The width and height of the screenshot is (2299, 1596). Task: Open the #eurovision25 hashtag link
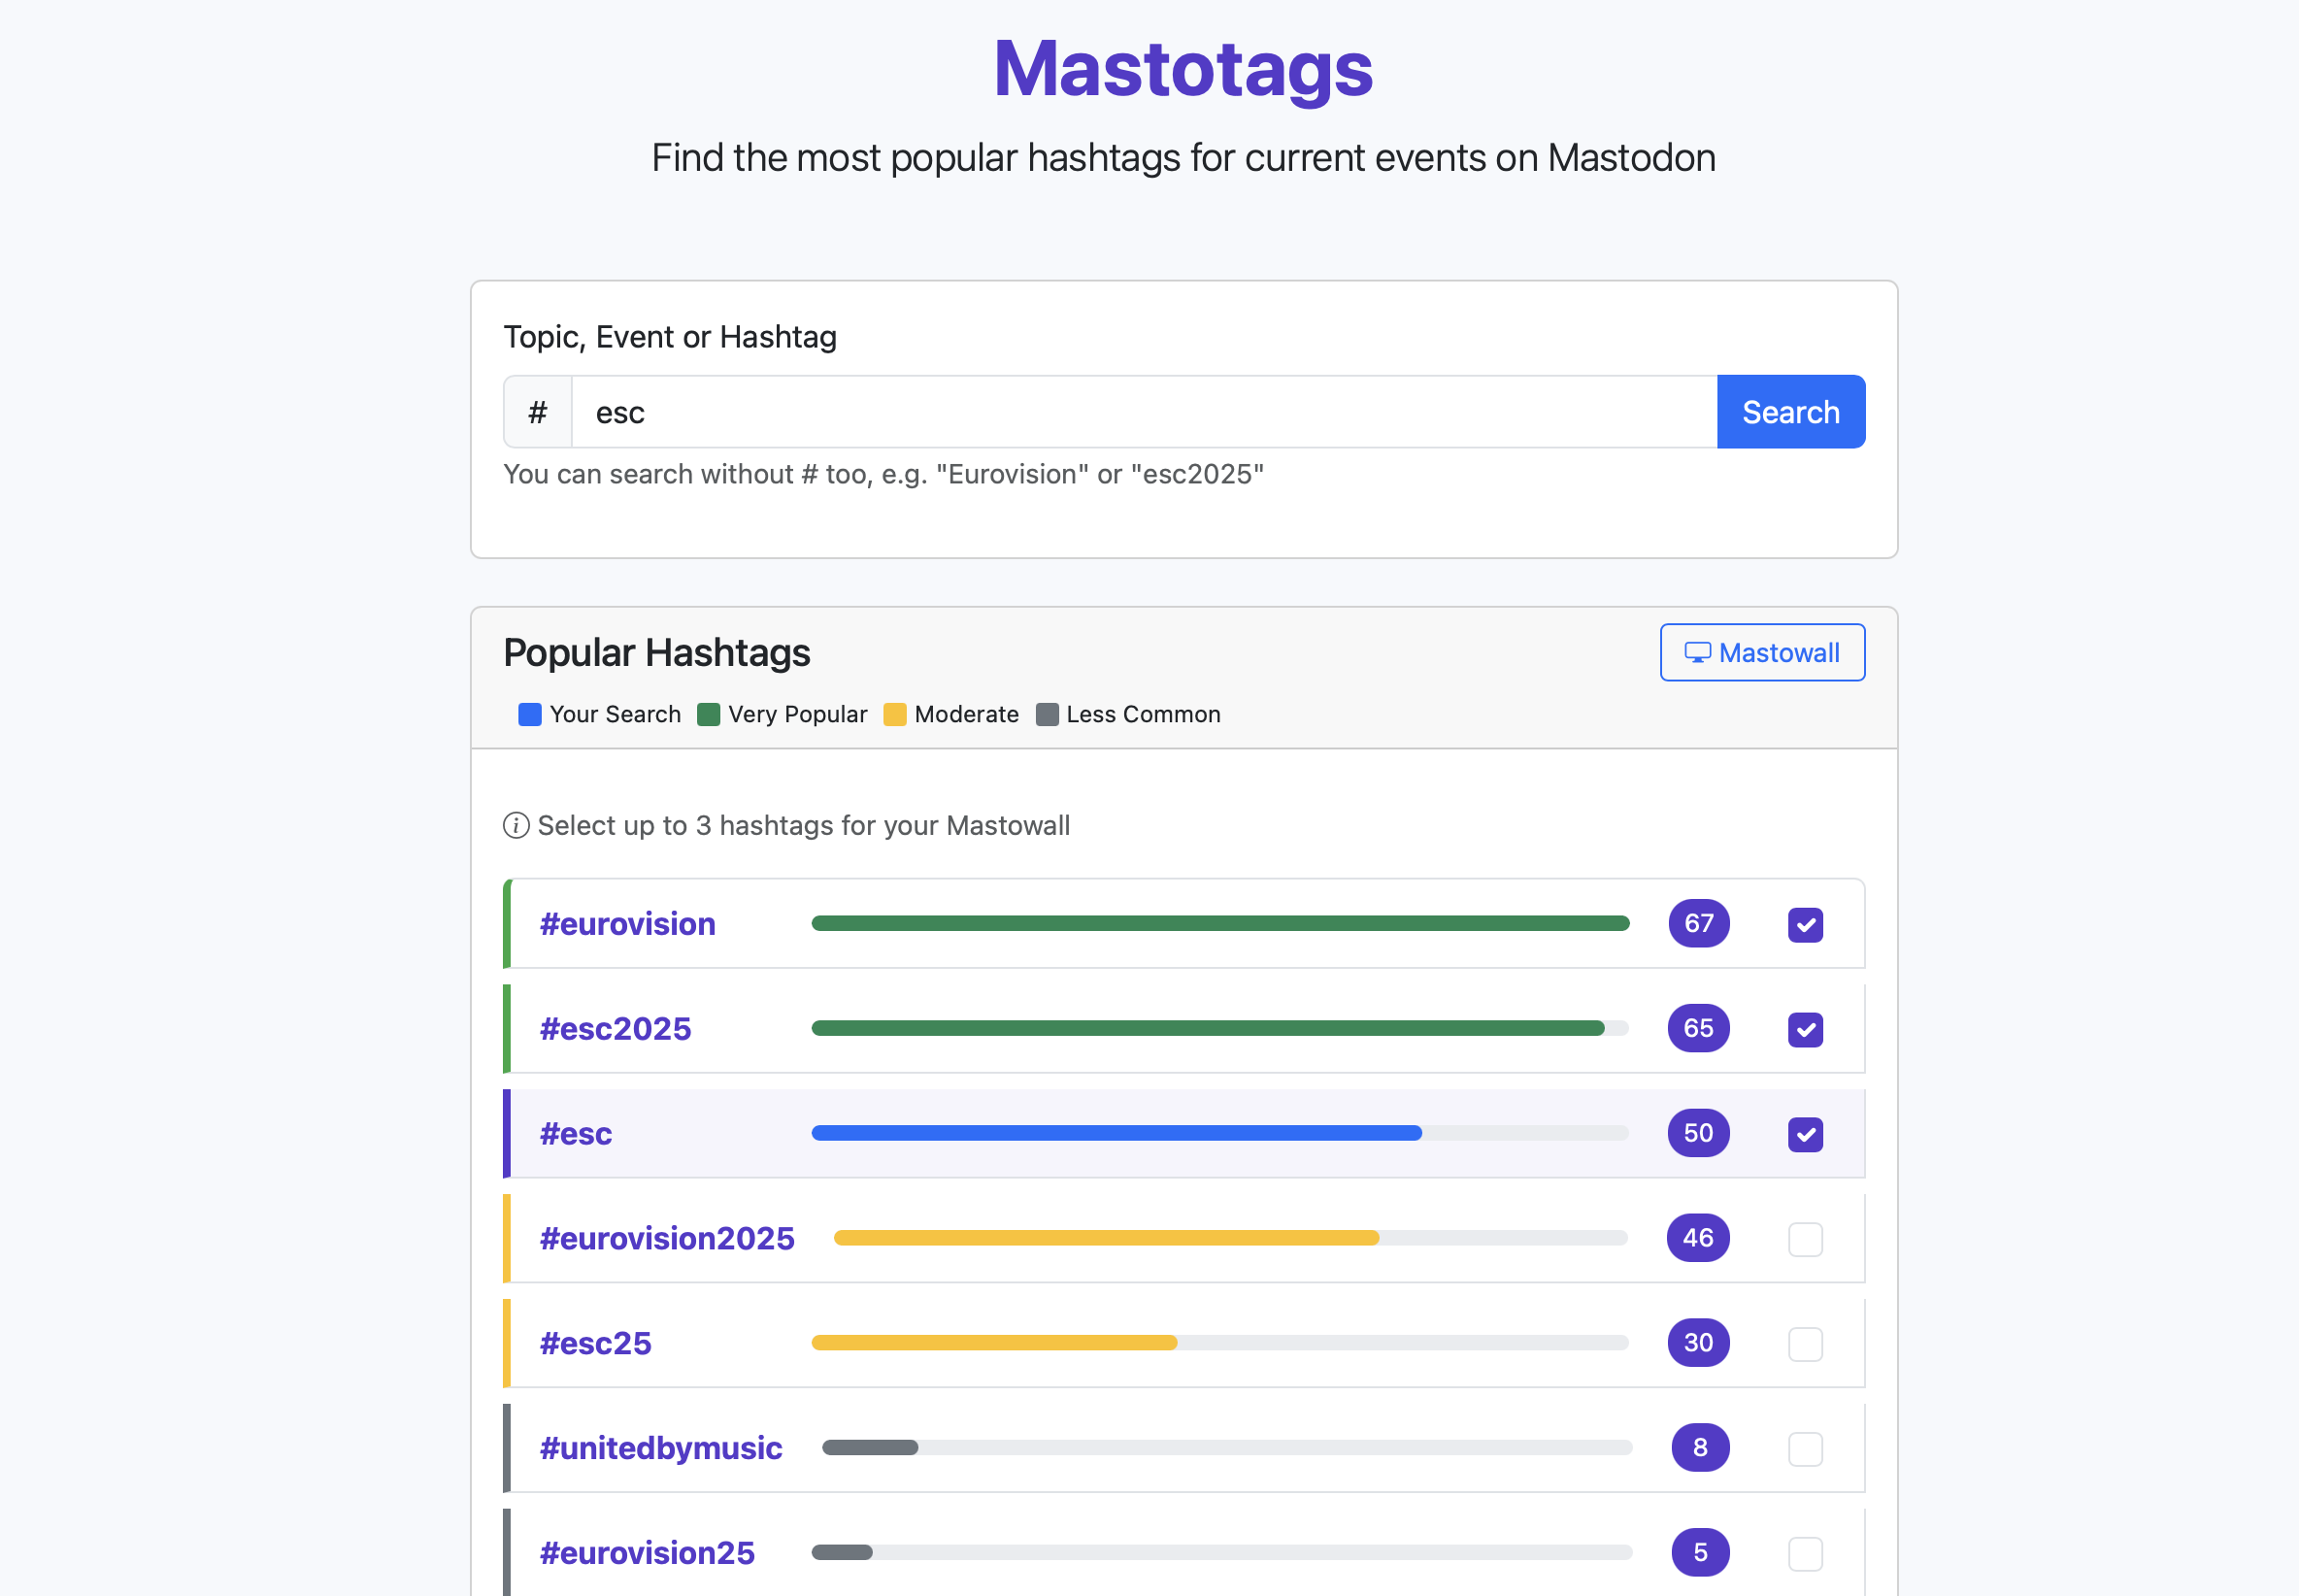tap(647, 1554)
